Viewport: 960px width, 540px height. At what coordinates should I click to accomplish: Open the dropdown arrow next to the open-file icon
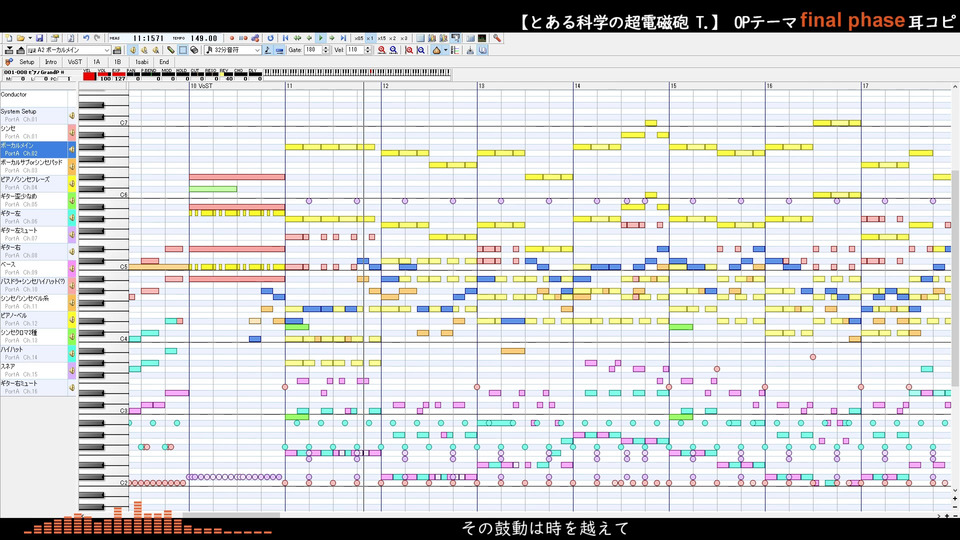click(x=30, y=38)
